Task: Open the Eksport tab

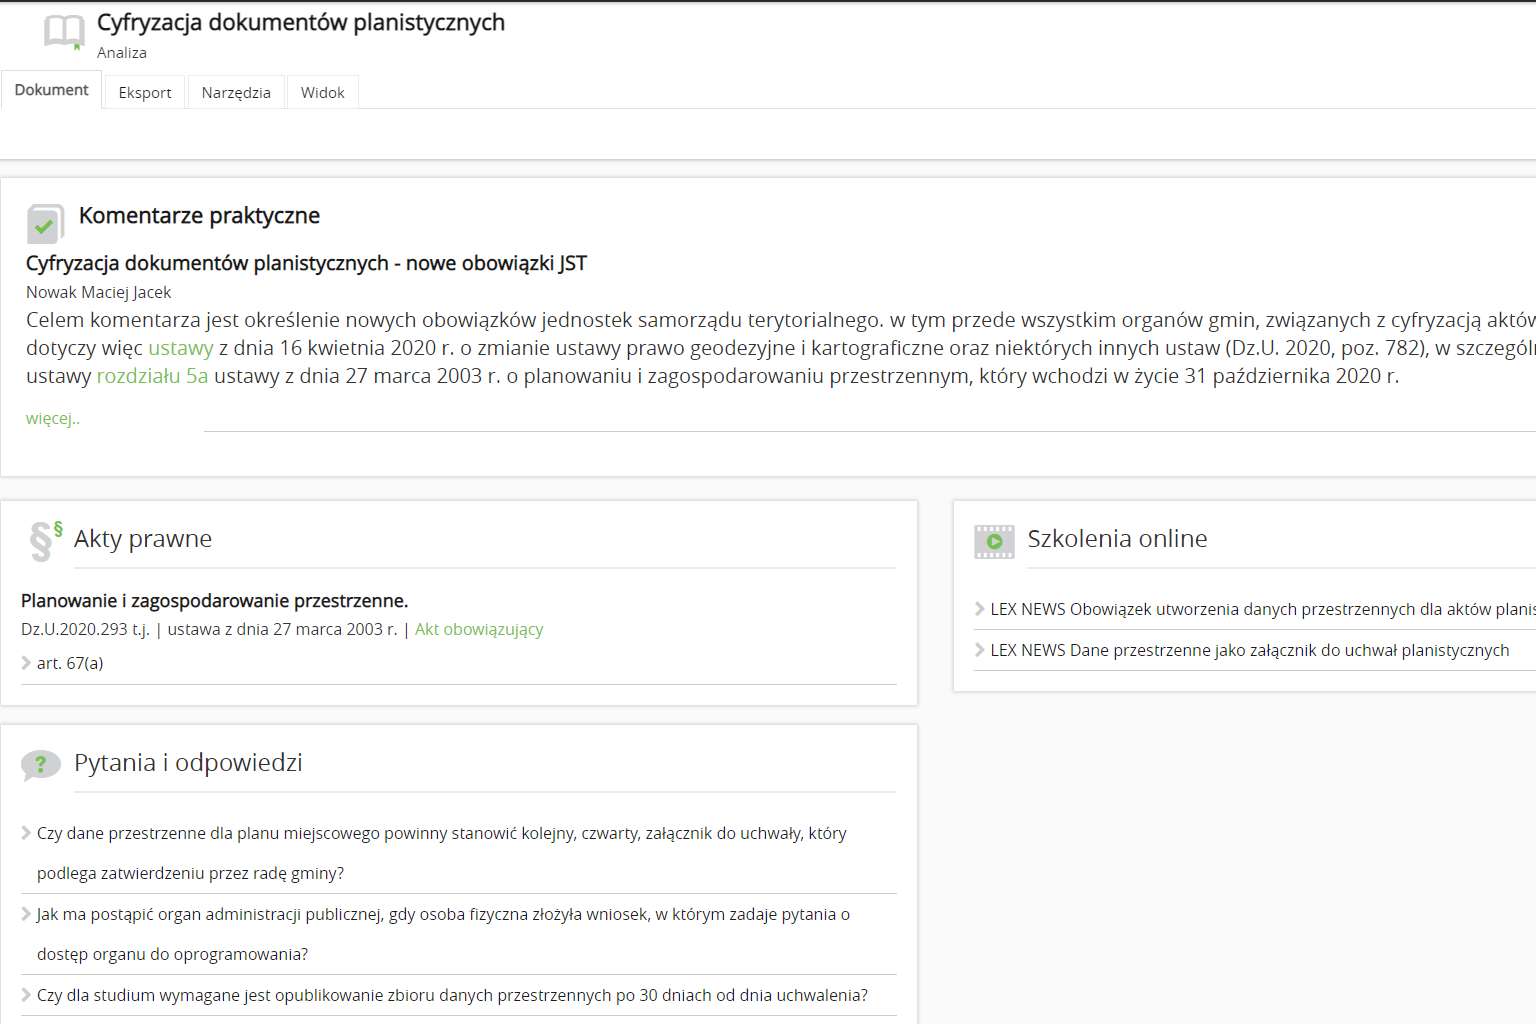Action: (x=145, y=92)
